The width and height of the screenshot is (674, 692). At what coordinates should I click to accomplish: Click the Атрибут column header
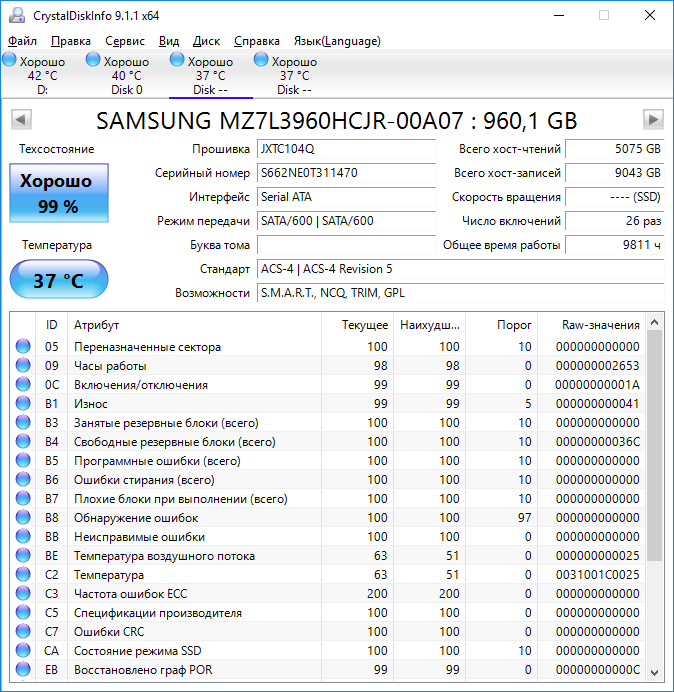pos(194,325)
